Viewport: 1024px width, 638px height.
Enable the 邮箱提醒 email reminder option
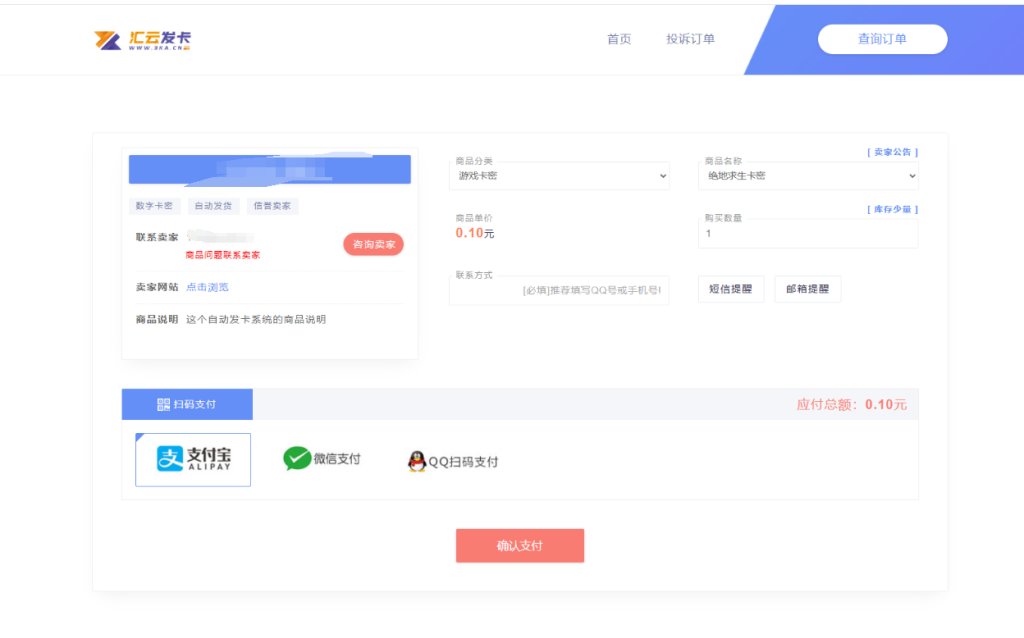point(807,288)
